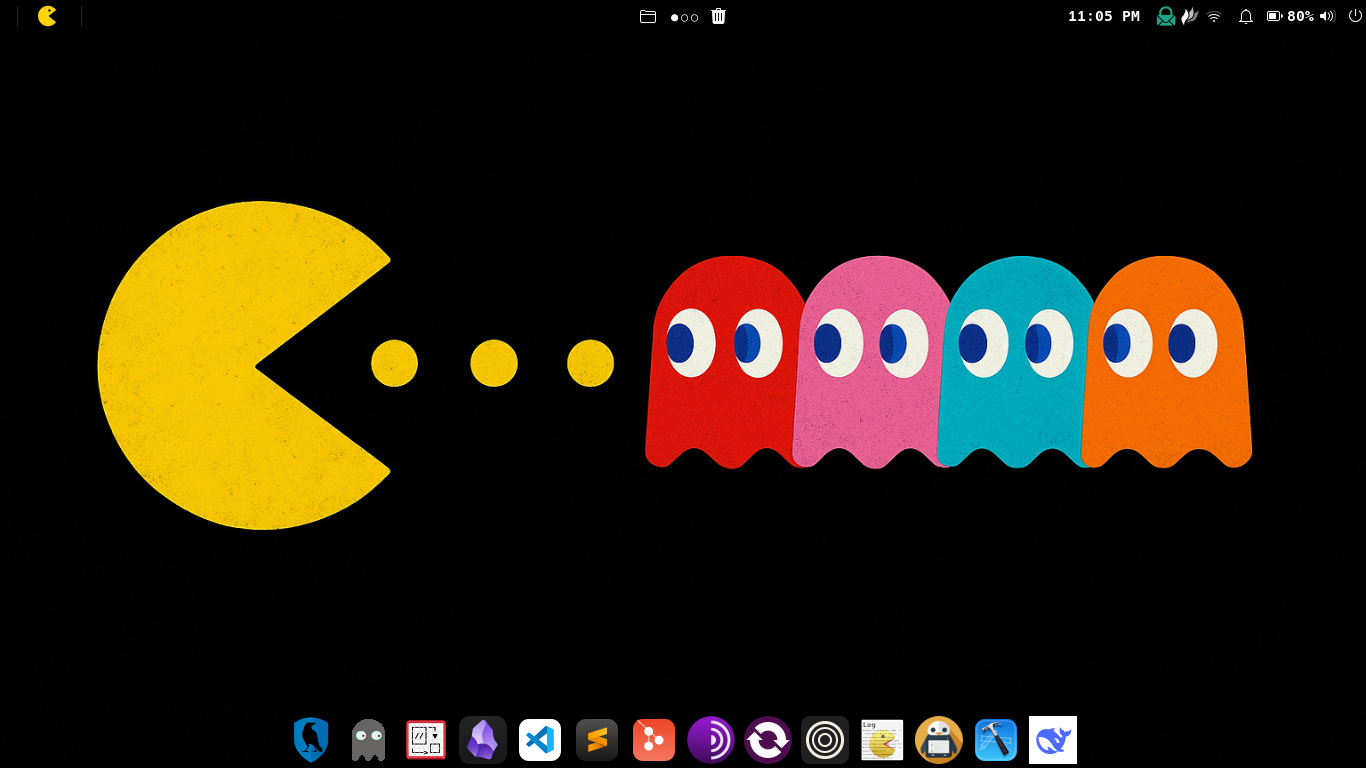Screen dimensions: 1366x768
Task: Launch Tor Browser from the dock
Action: pos(711,740)
